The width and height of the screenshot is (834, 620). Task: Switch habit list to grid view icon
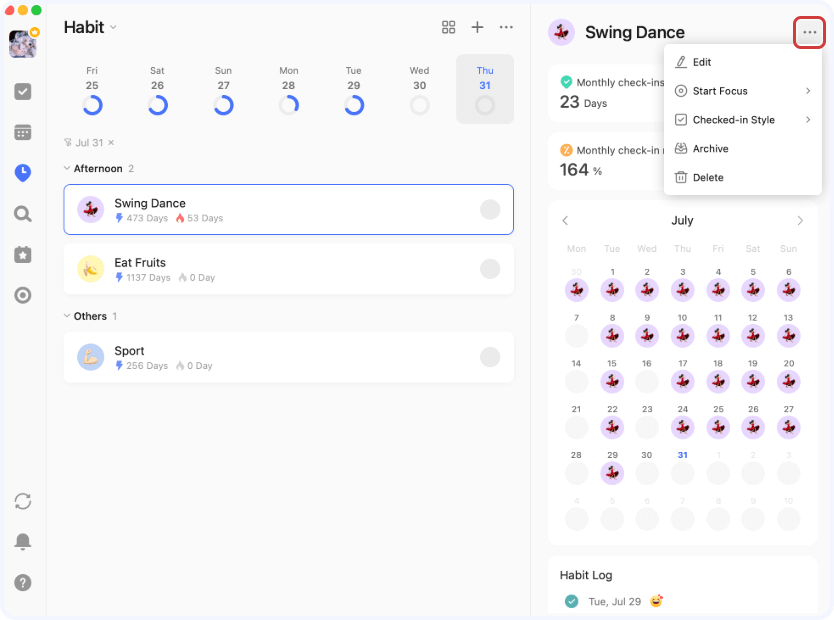449,27
